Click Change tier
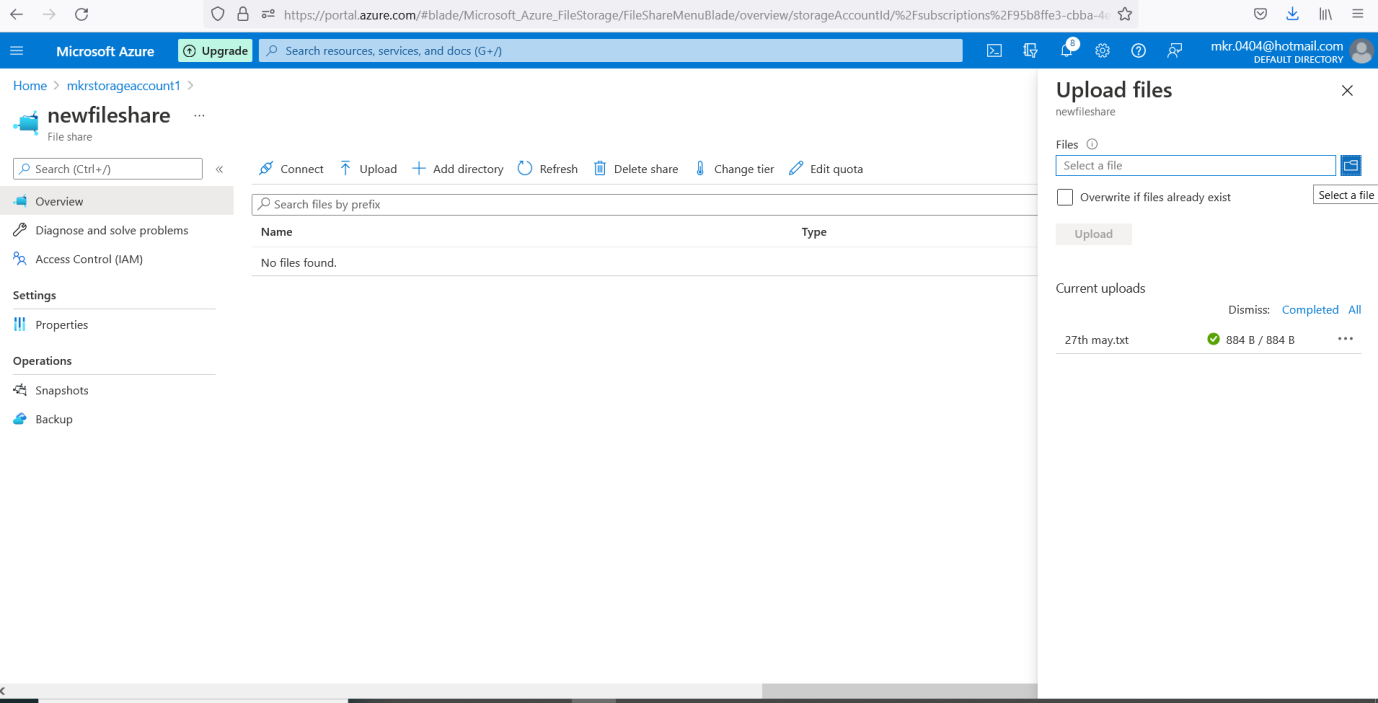This screenshot has width=1378, height=703. 734,169
